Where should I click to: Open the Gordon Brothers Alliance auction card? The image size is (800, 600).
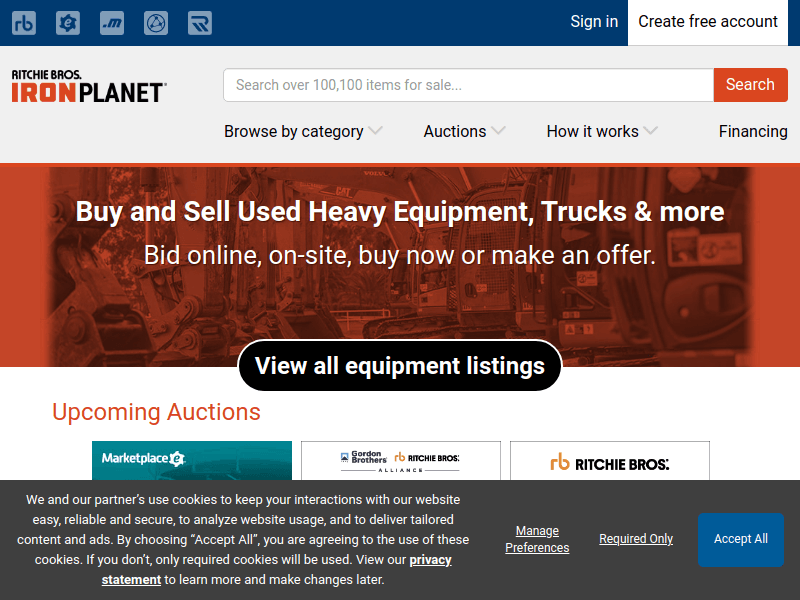pos(401,461)
